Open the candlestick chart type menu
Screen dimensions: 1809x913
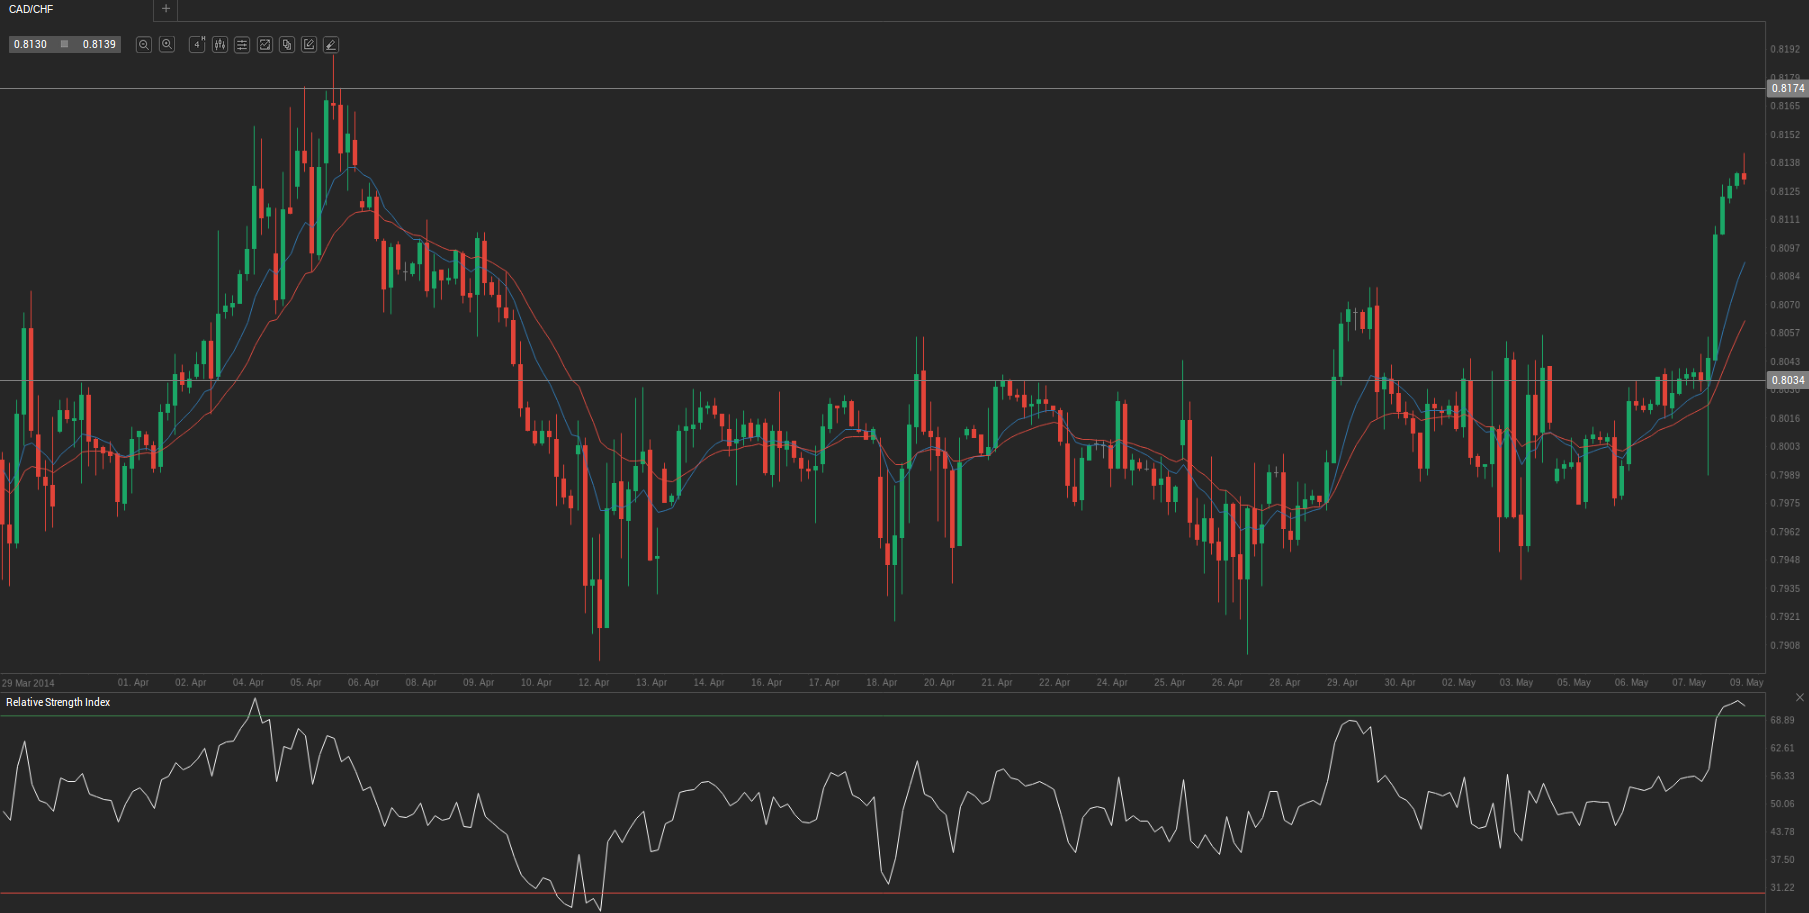(220, 45)
